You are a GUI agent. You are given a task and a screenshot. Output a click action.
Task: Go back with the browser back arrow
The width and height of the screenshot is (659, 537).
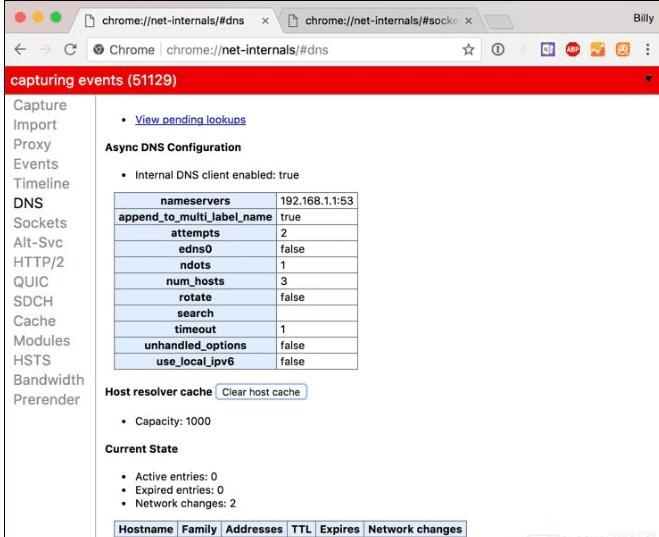(x=20, y=50)
